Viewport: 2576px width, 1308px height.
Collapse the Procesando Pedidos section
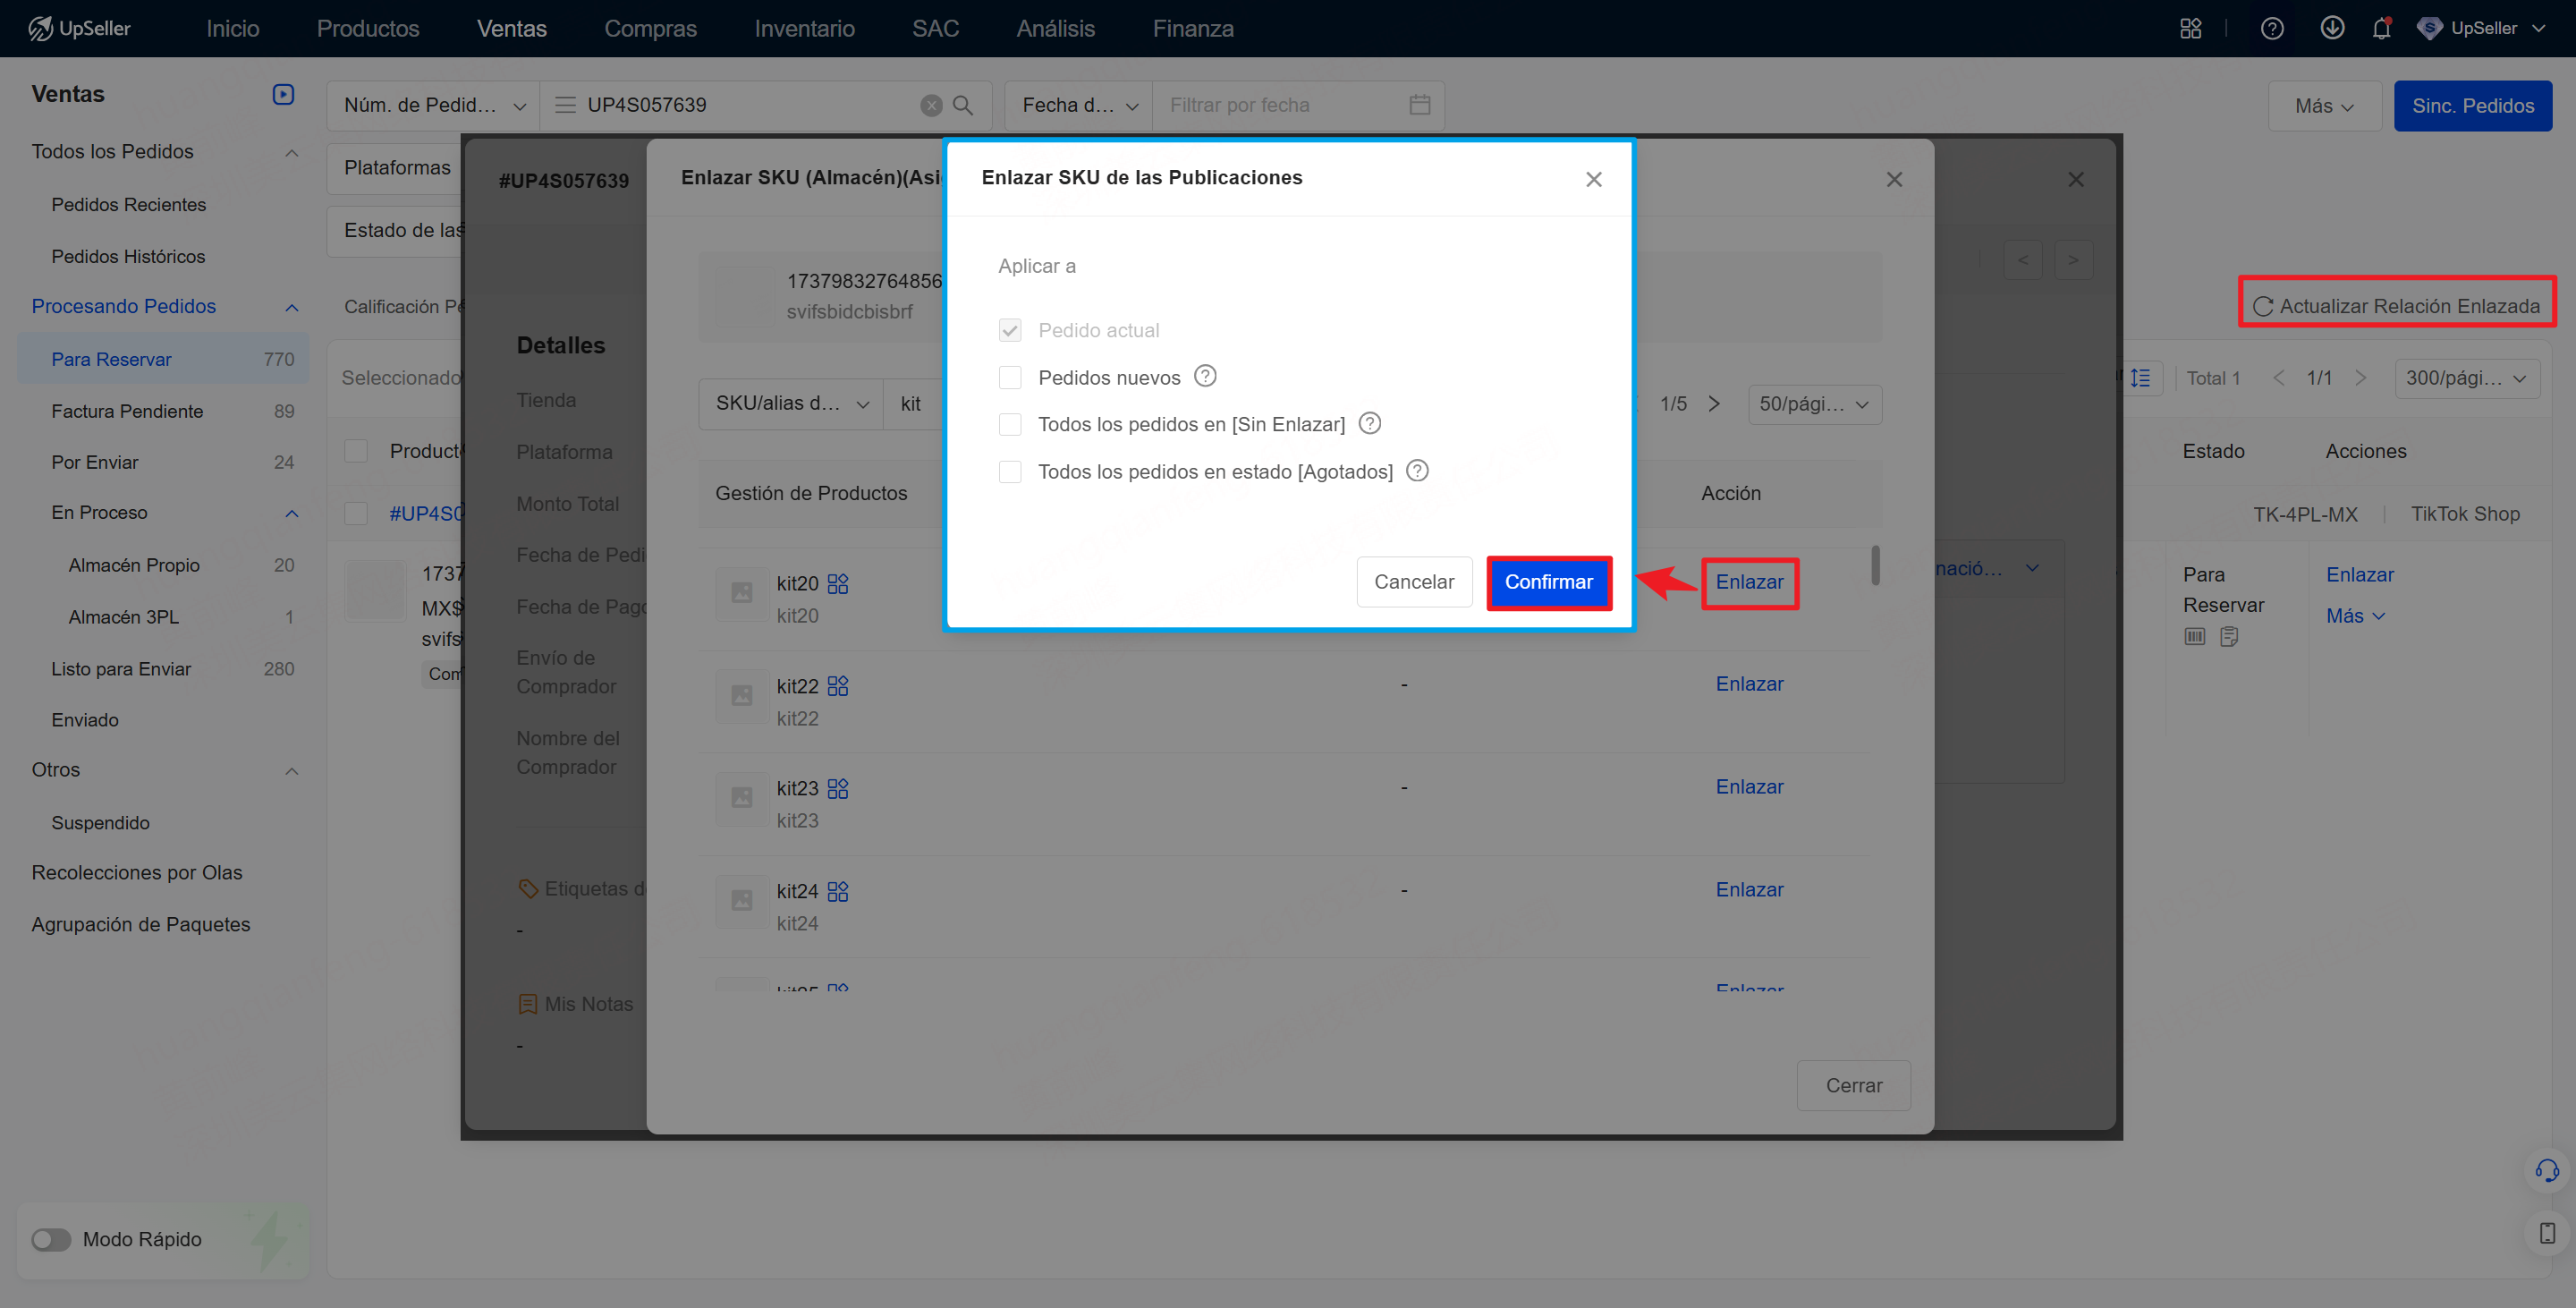(x=292, y=307)
